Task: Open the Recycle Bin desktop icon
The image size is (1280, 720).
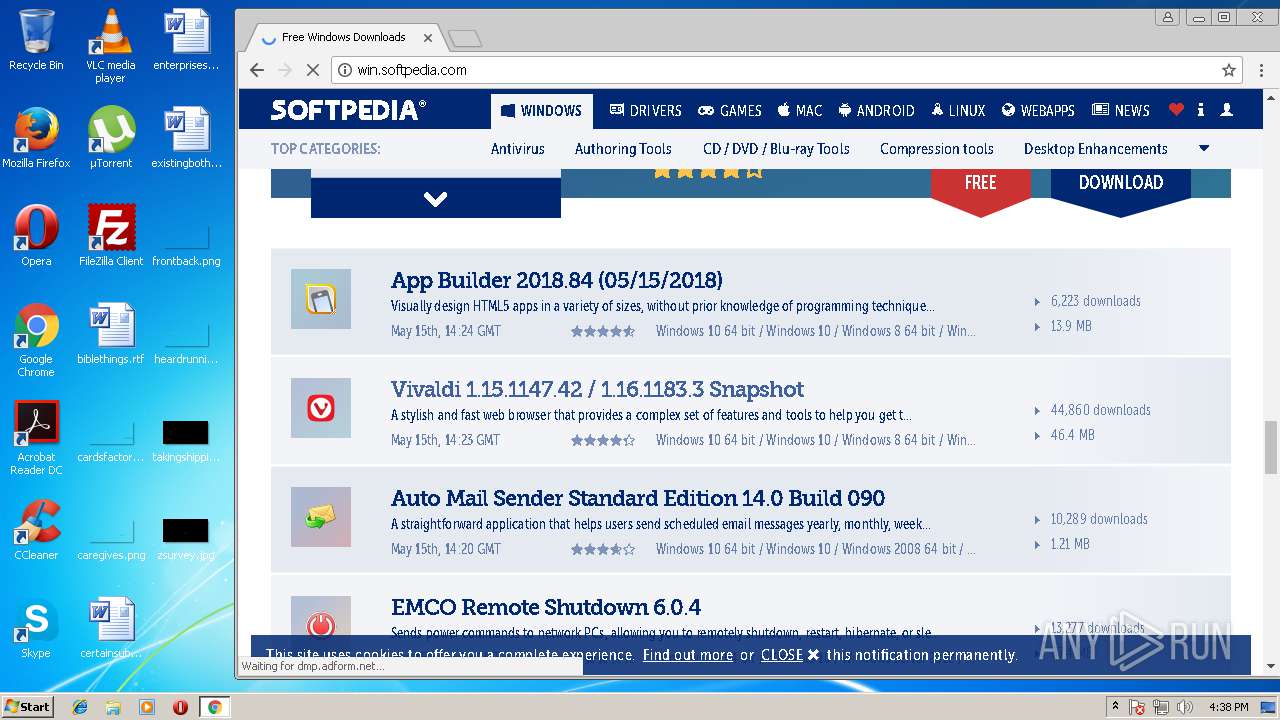Action: pos(36,40)
